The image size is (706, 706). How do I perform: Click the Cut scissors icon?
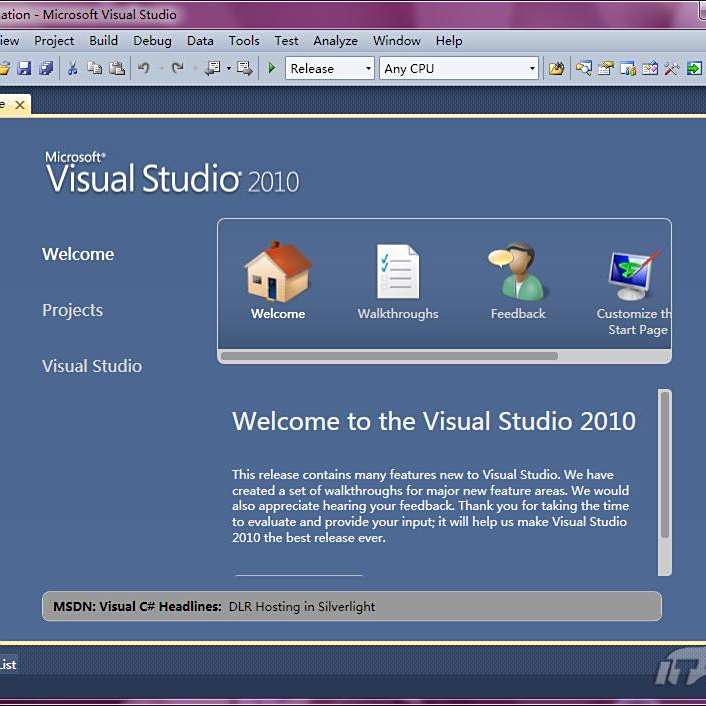pyautogui.click(x=72, y=68)
